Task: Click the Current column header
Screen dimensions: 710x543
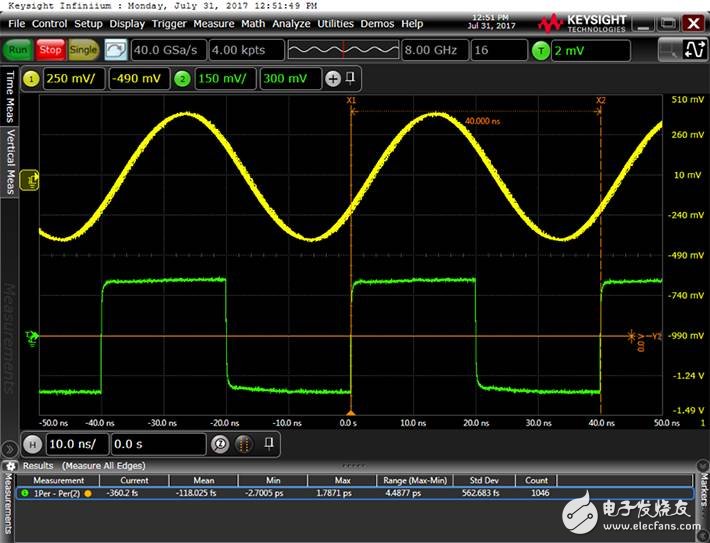Action: [134, 480]
